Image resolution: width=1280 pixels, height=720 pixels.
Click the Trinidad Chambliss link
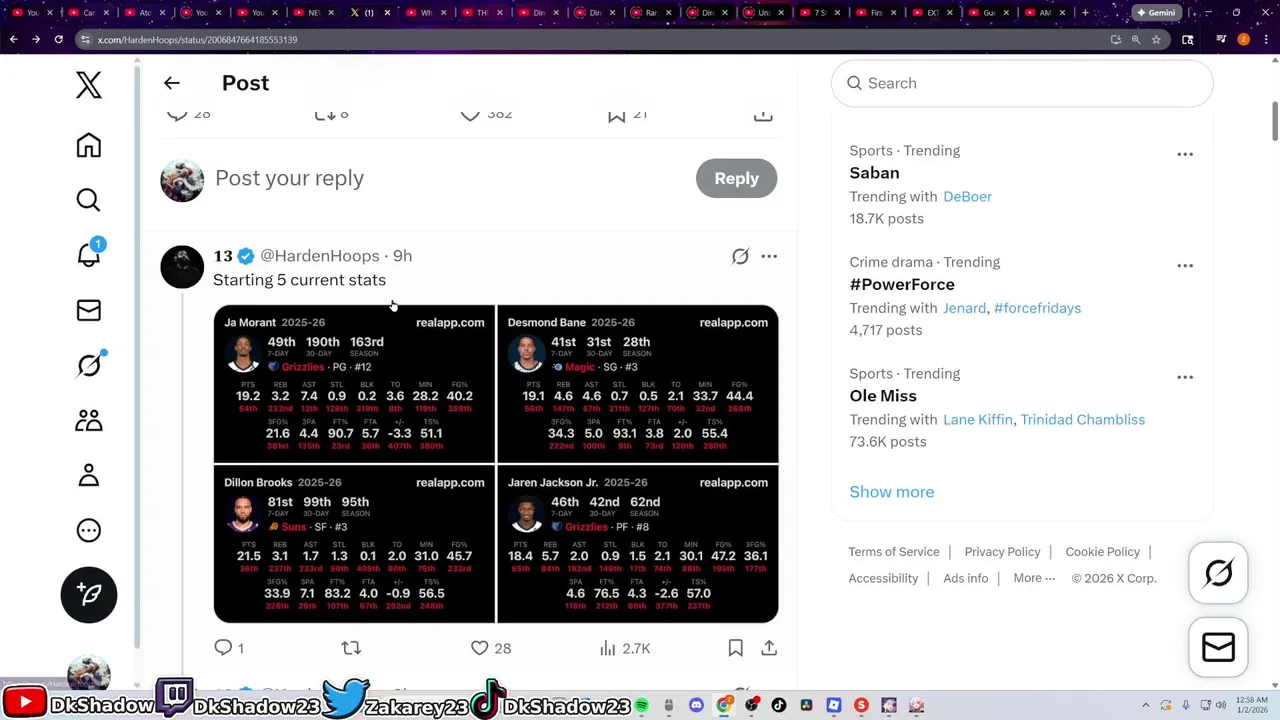[x=1082, y=420]
